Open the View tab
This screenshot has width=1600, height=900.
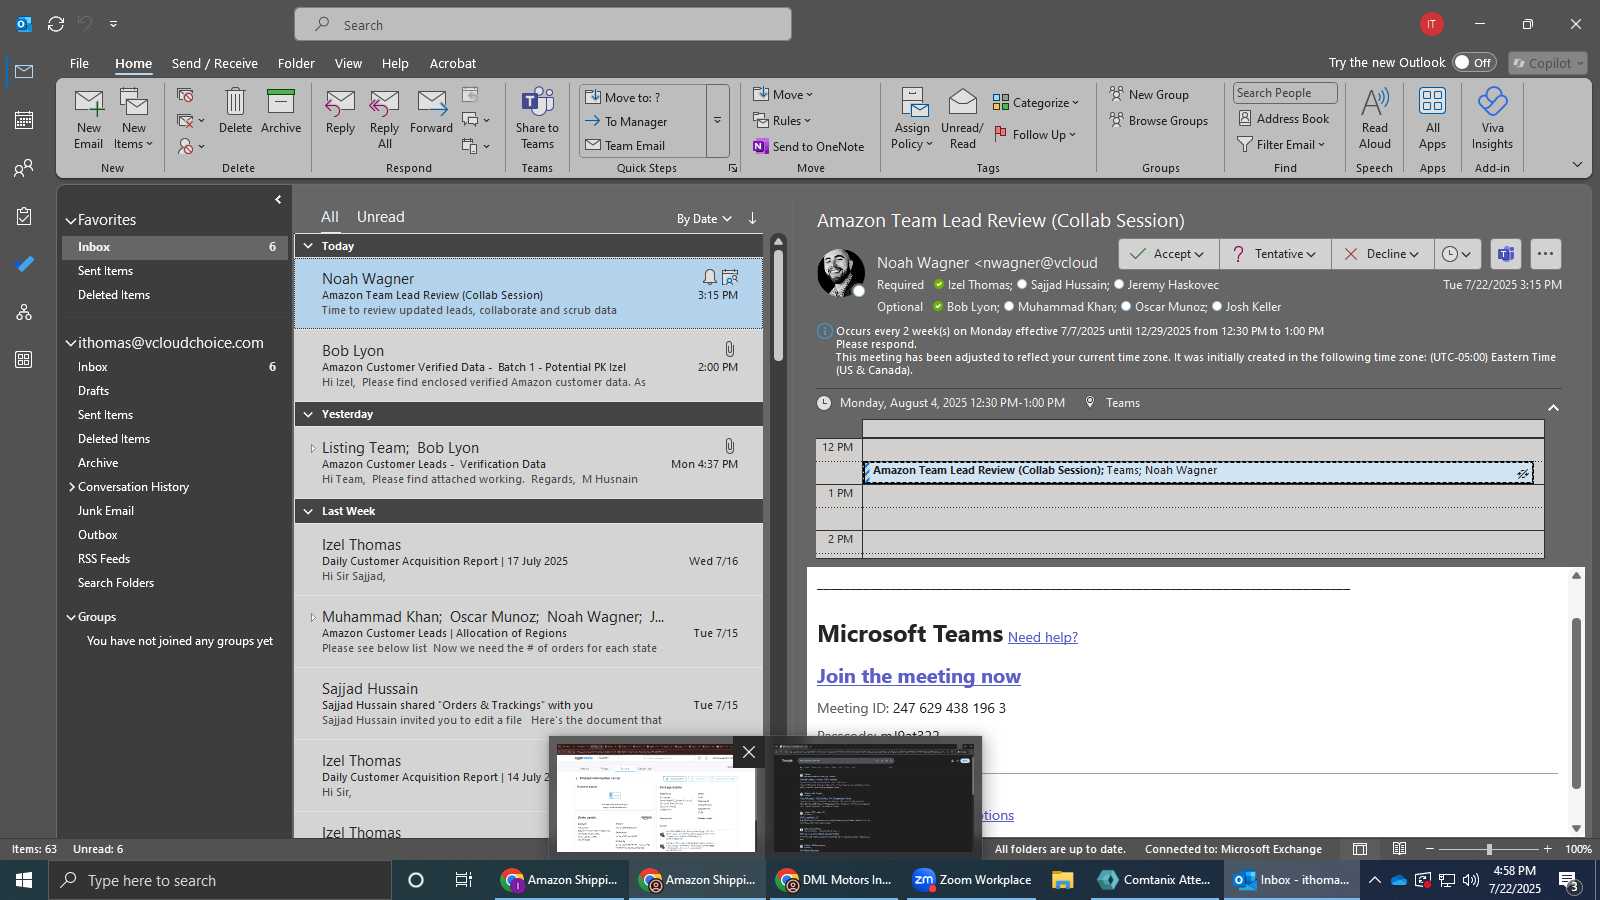click(348, 63)
